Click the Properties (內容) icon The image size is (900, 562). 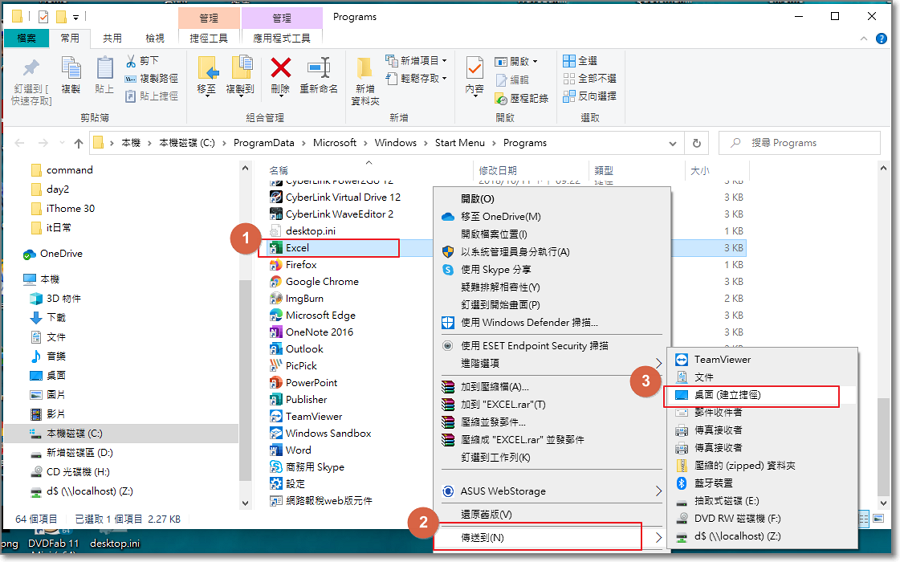[475, 69]
